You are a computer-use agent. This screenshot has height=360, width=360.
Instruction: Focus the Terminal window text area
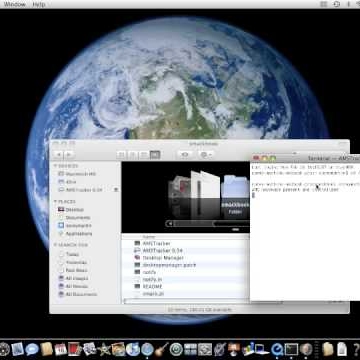(305, 232)
